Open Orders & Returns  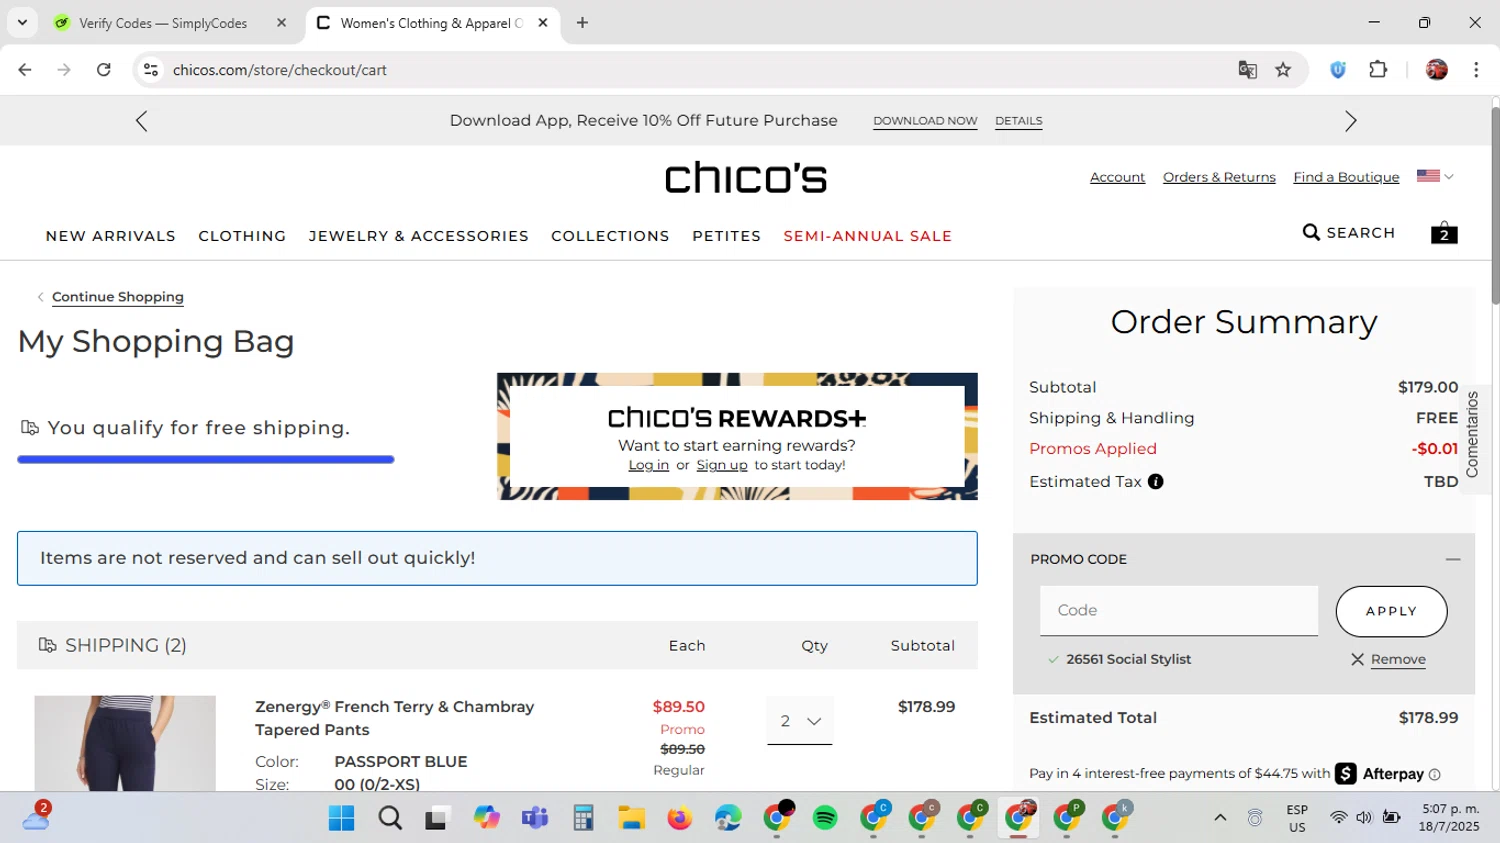1219,177
